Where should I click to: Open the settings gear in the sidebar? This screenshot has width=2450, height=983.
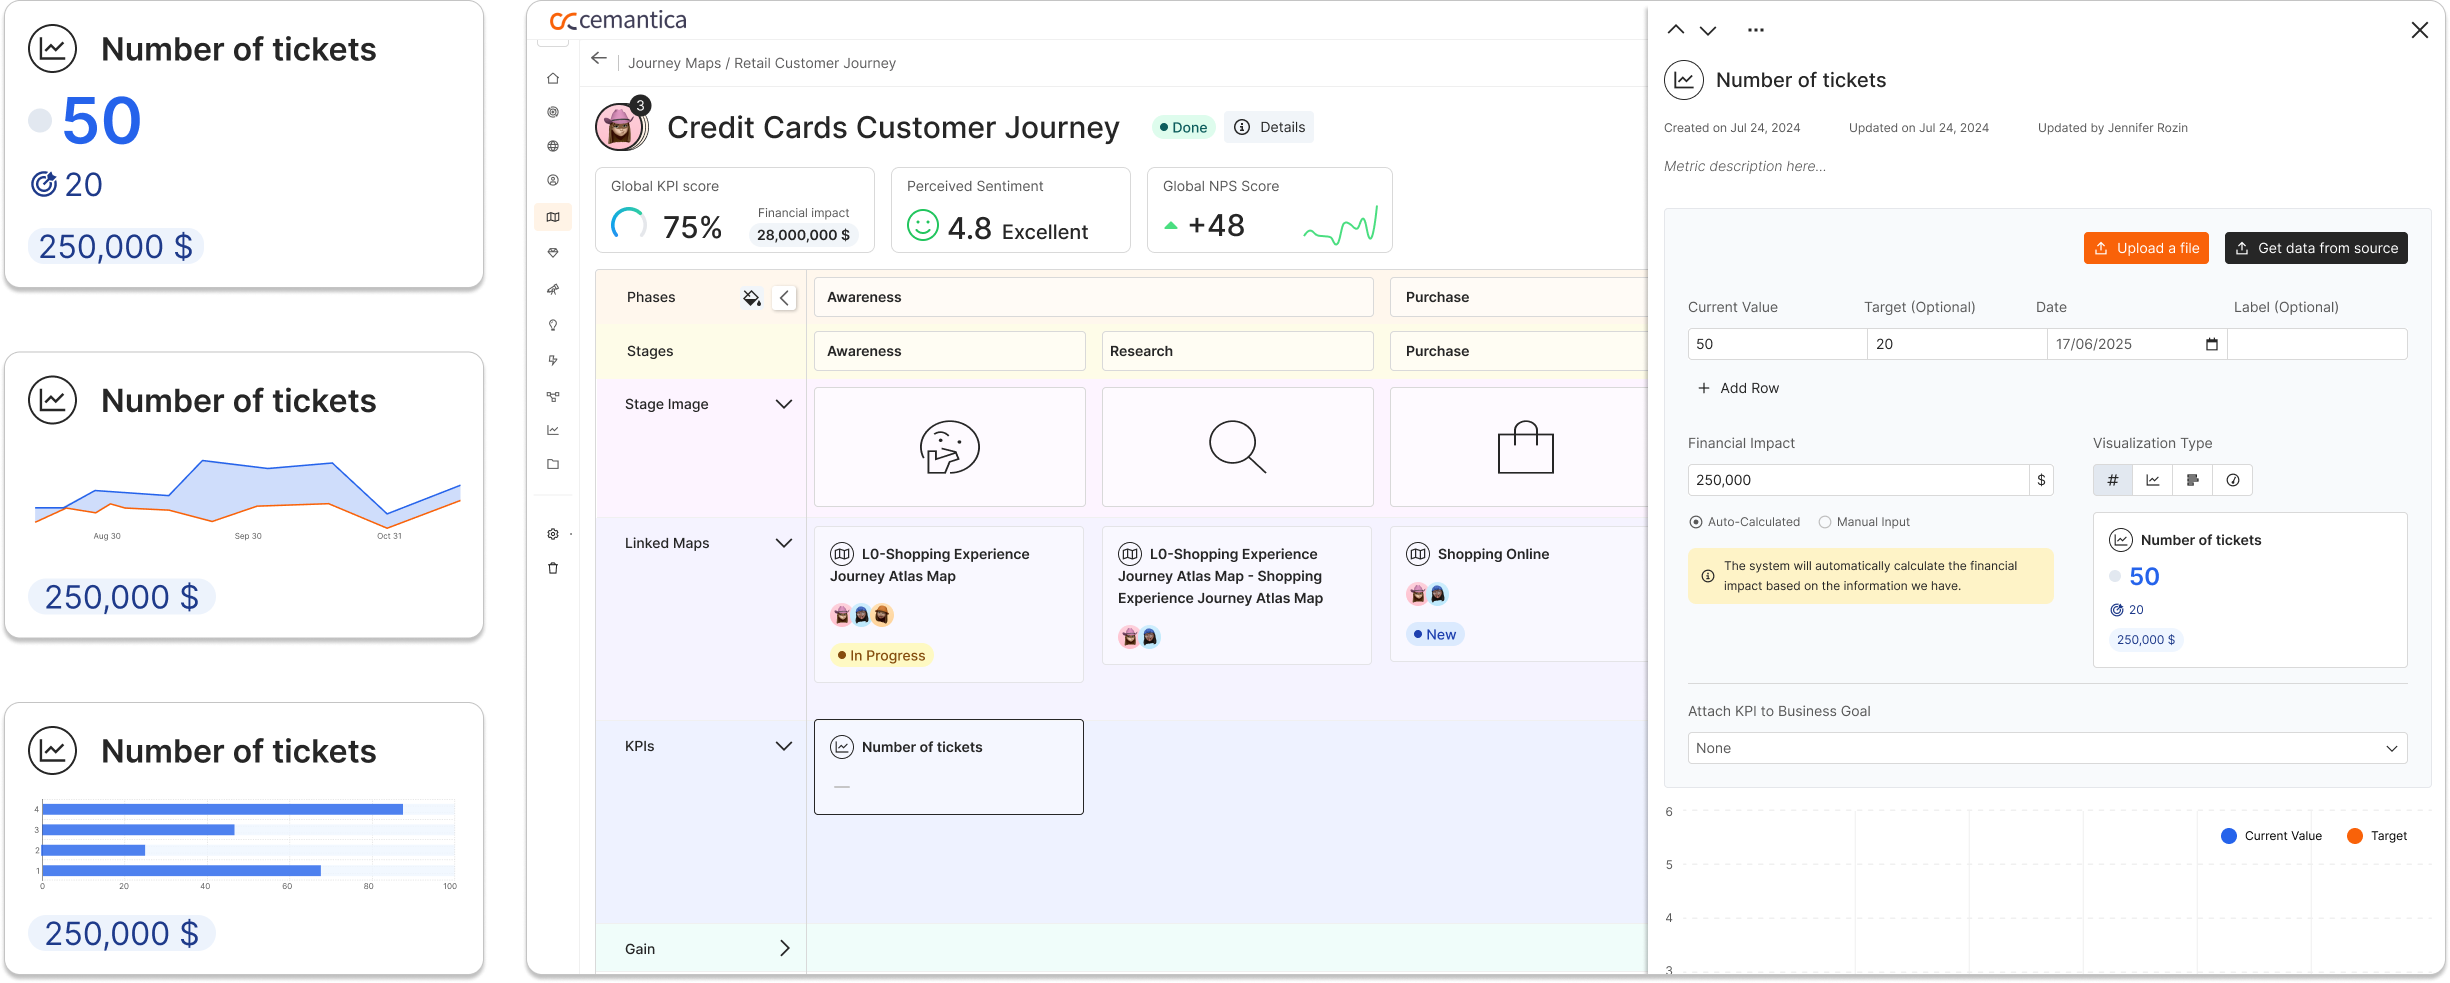[x=553, y=534]
